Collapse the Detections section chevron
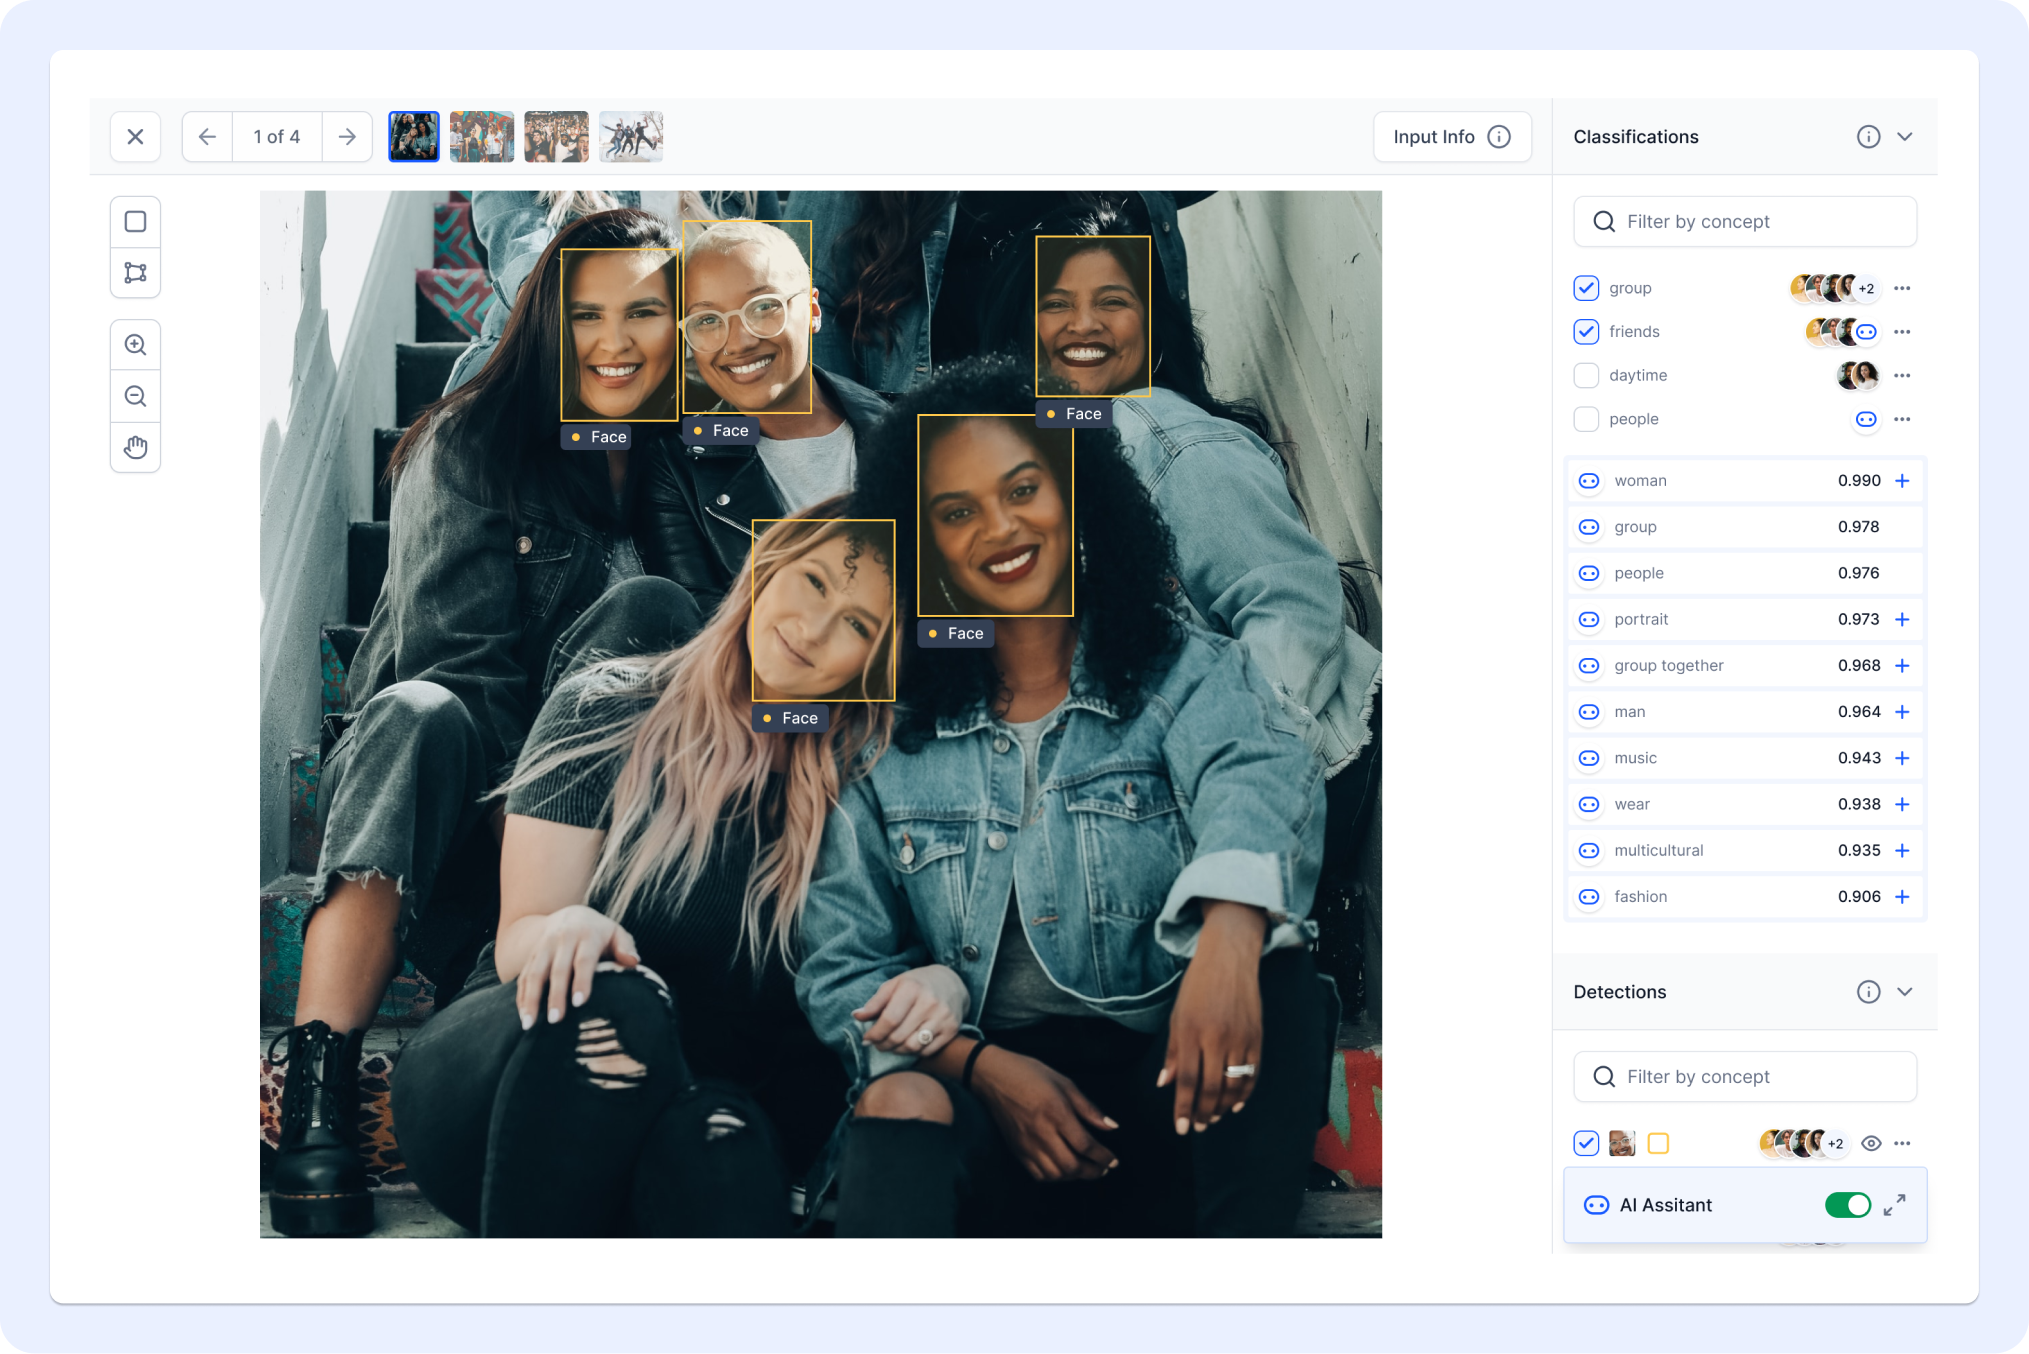This screenshot has width=2029, height=1354. [1905, 992]
